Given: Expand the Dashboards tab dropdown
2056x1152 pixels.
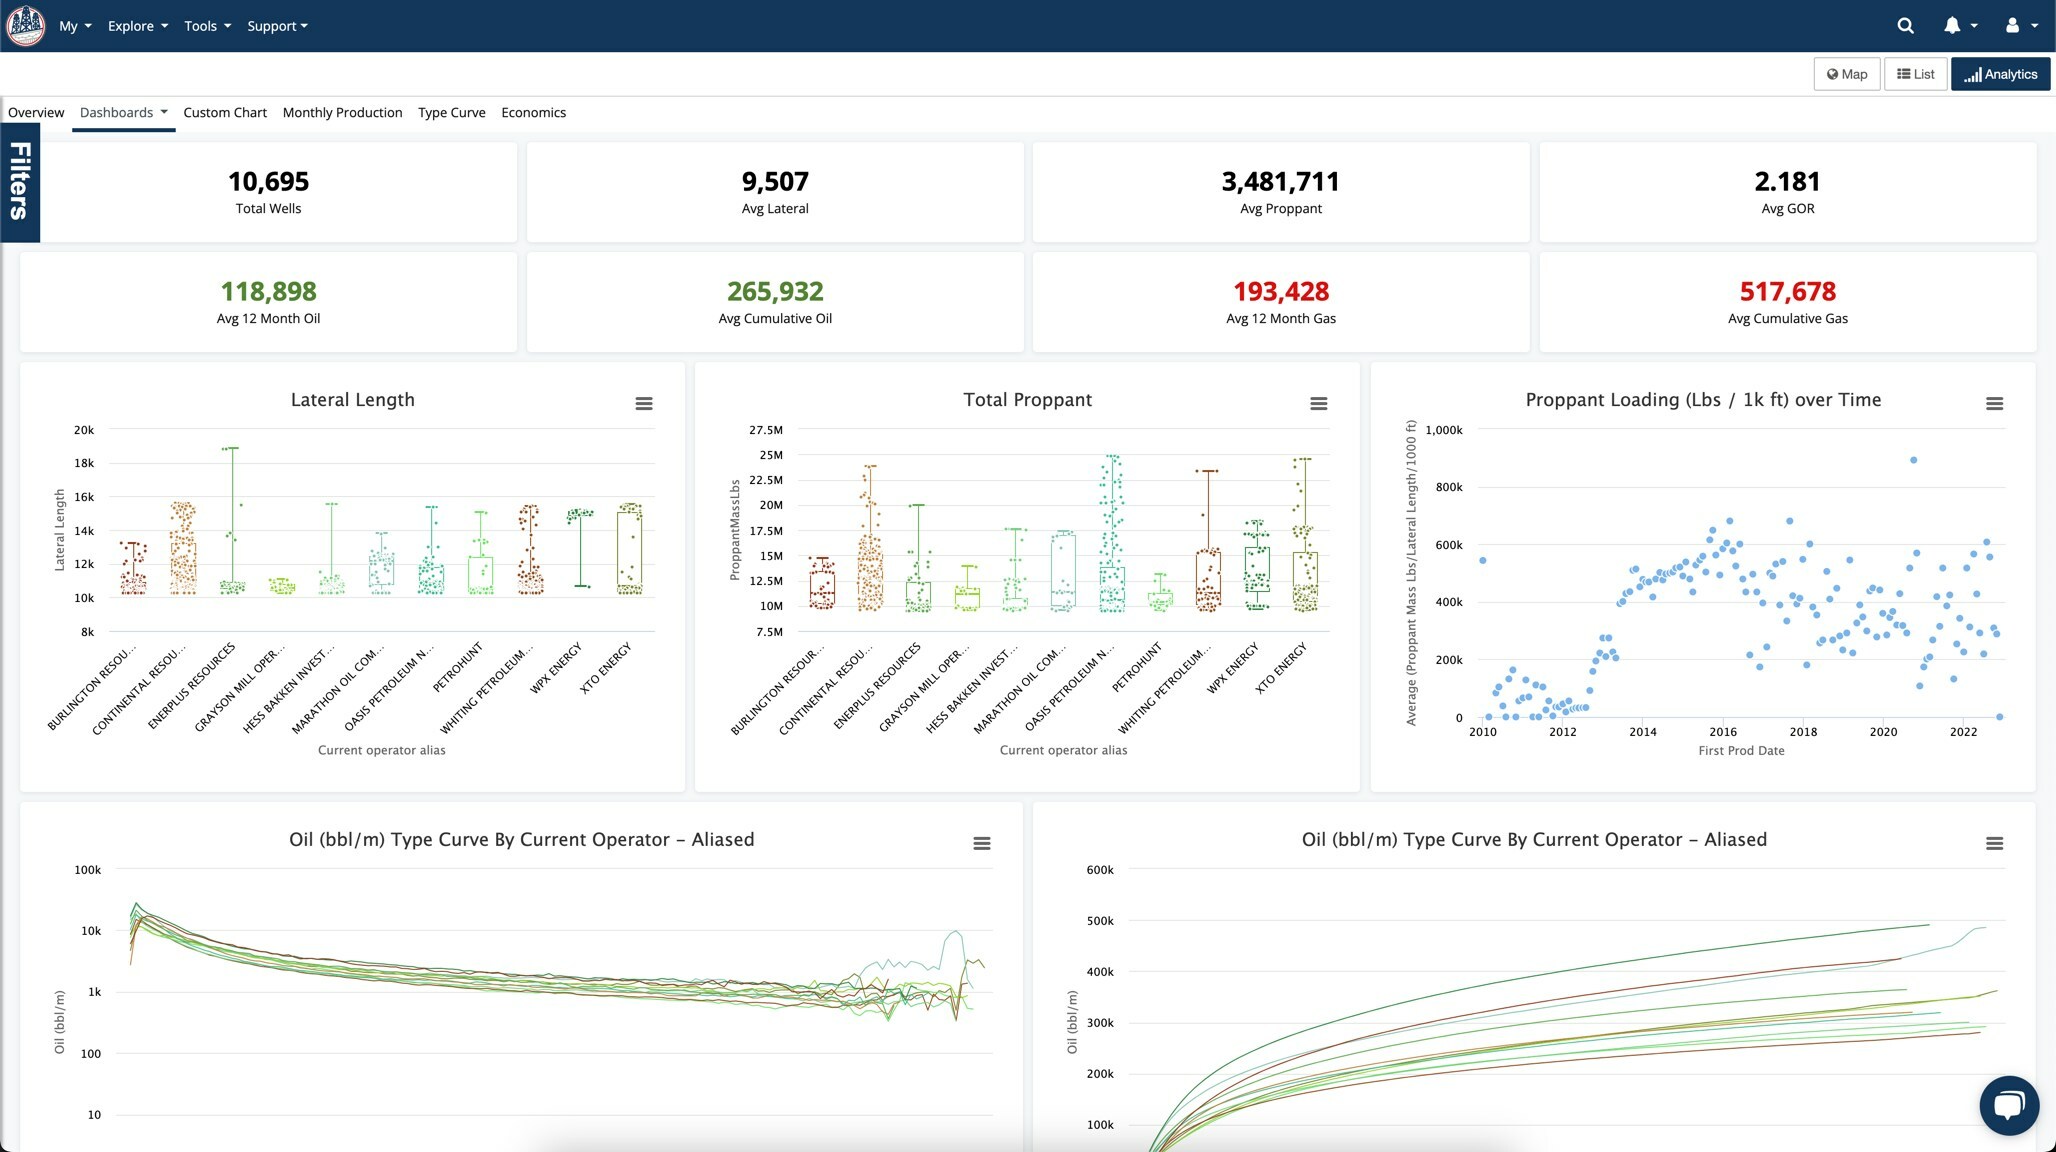Looking at the screenshot, I should tap(123, 113).
